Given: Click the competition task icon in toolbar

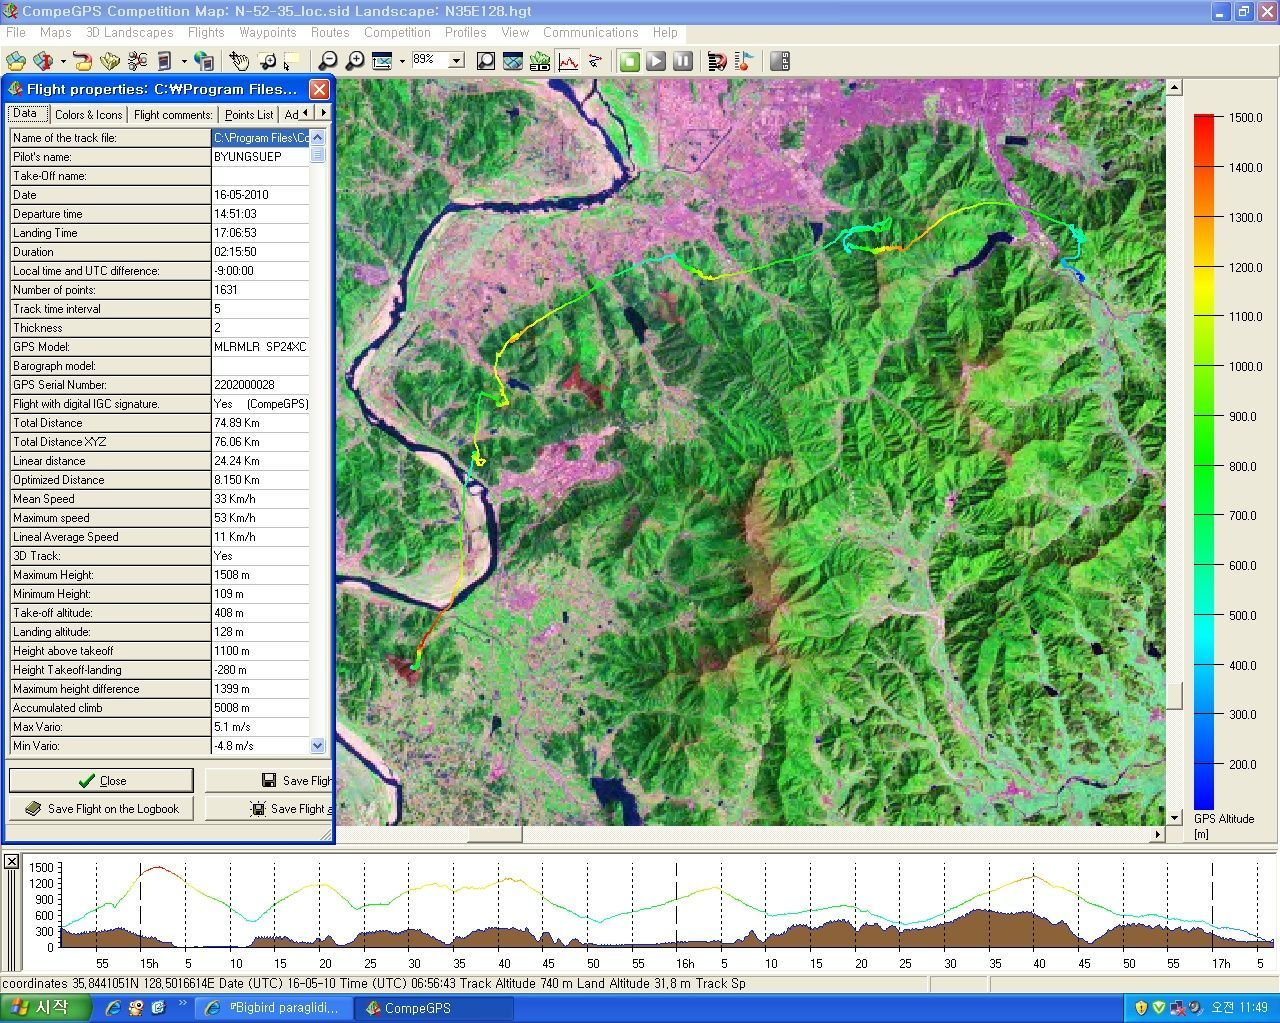Looking at the screenshot, I should 716,61.
